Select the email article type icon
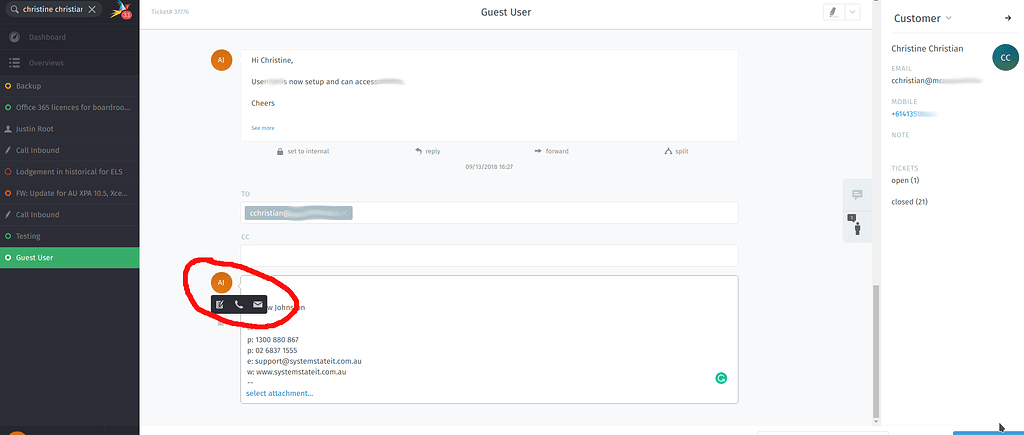The width and height of the screenshot is (1024, 435). tap(257, 304)
